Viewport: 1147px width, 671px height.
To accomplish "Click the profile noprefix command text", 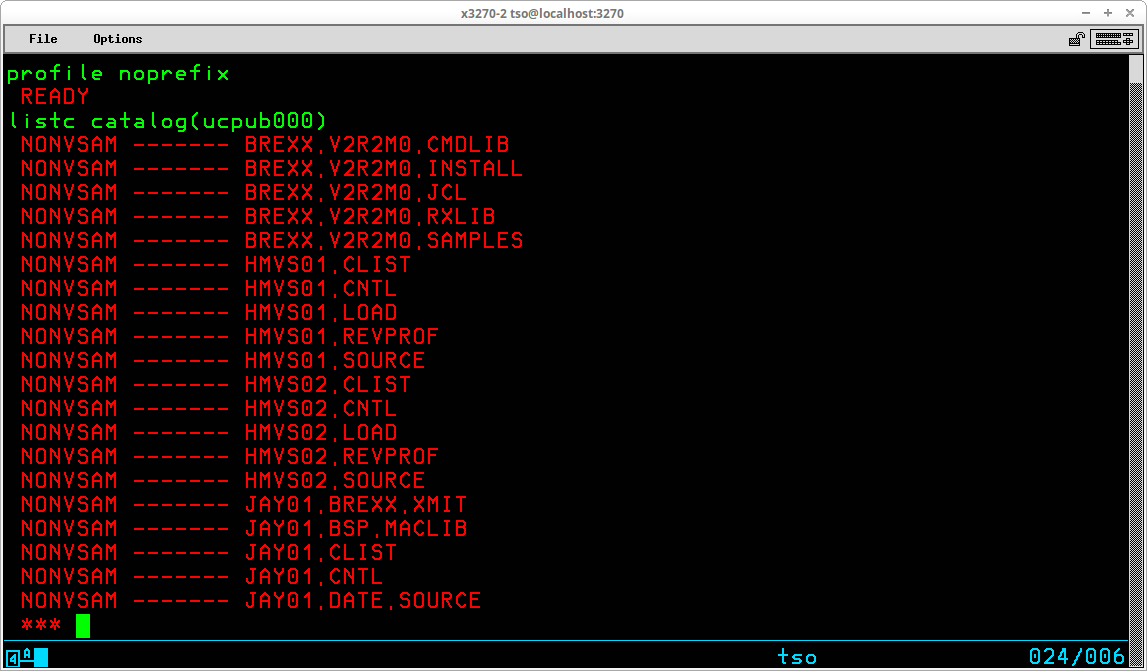I will coord(119,74).
